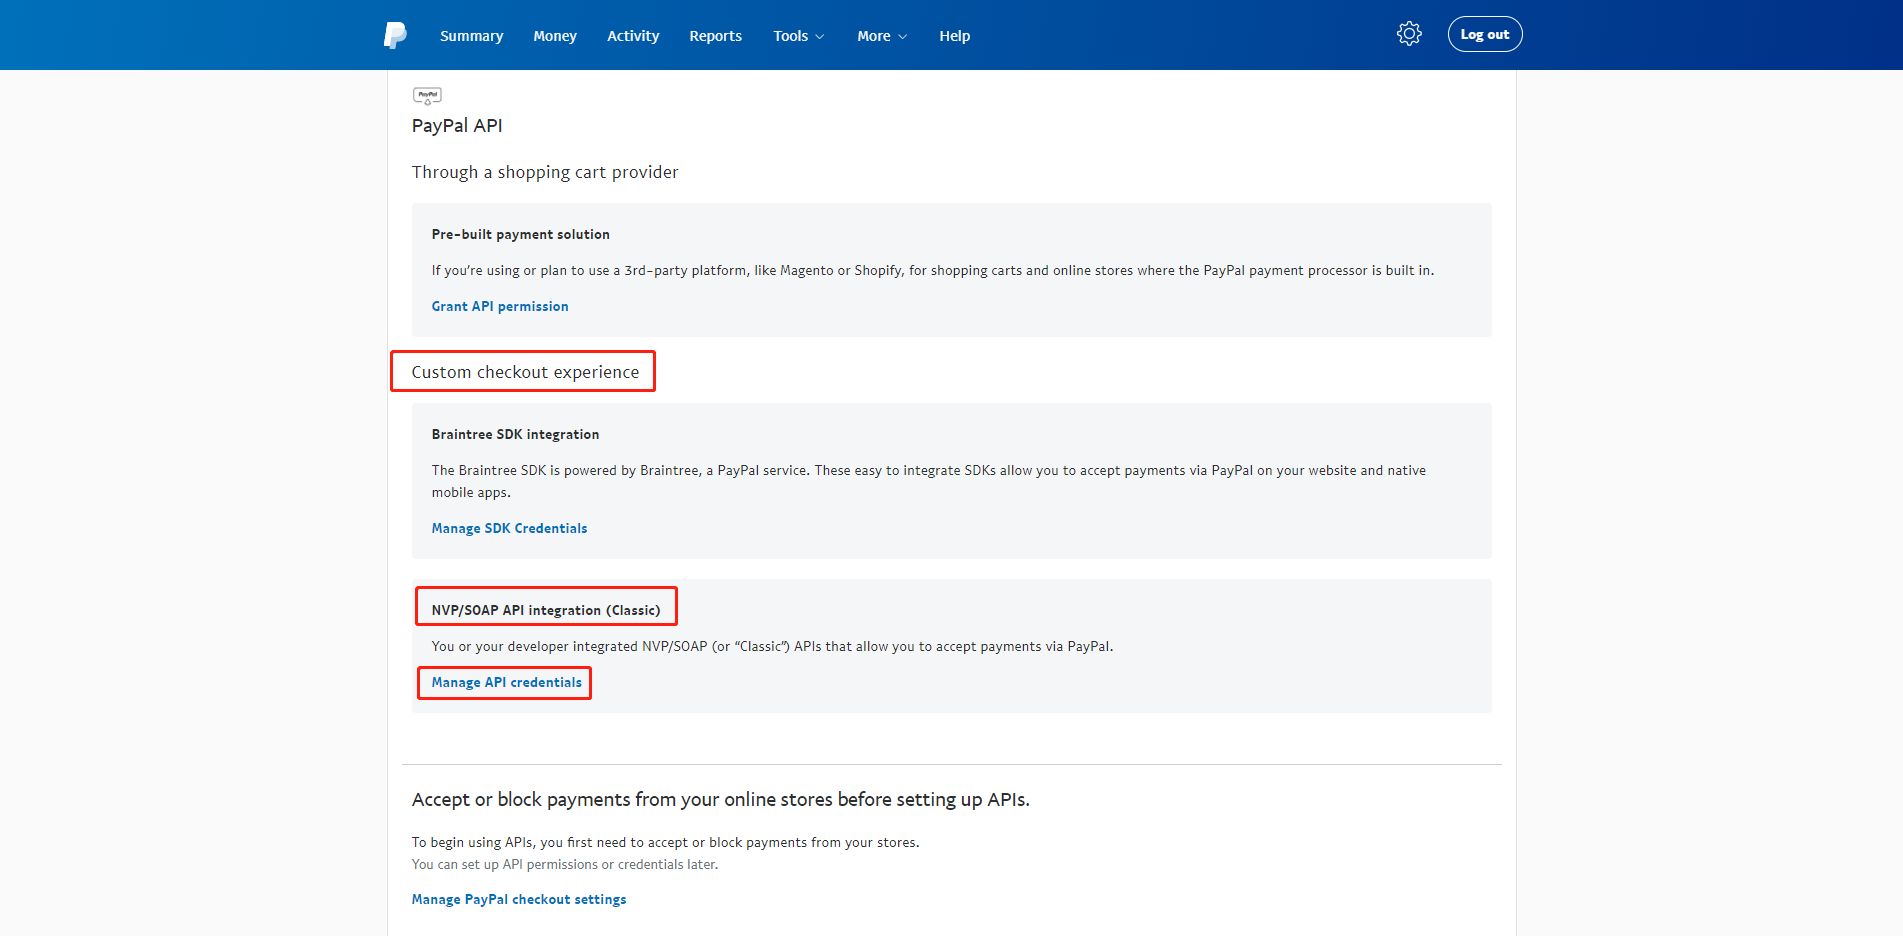This screenshot has width=1903, height=936.
Task: Click the Log out button
Action: click(x=1485, y=34)
